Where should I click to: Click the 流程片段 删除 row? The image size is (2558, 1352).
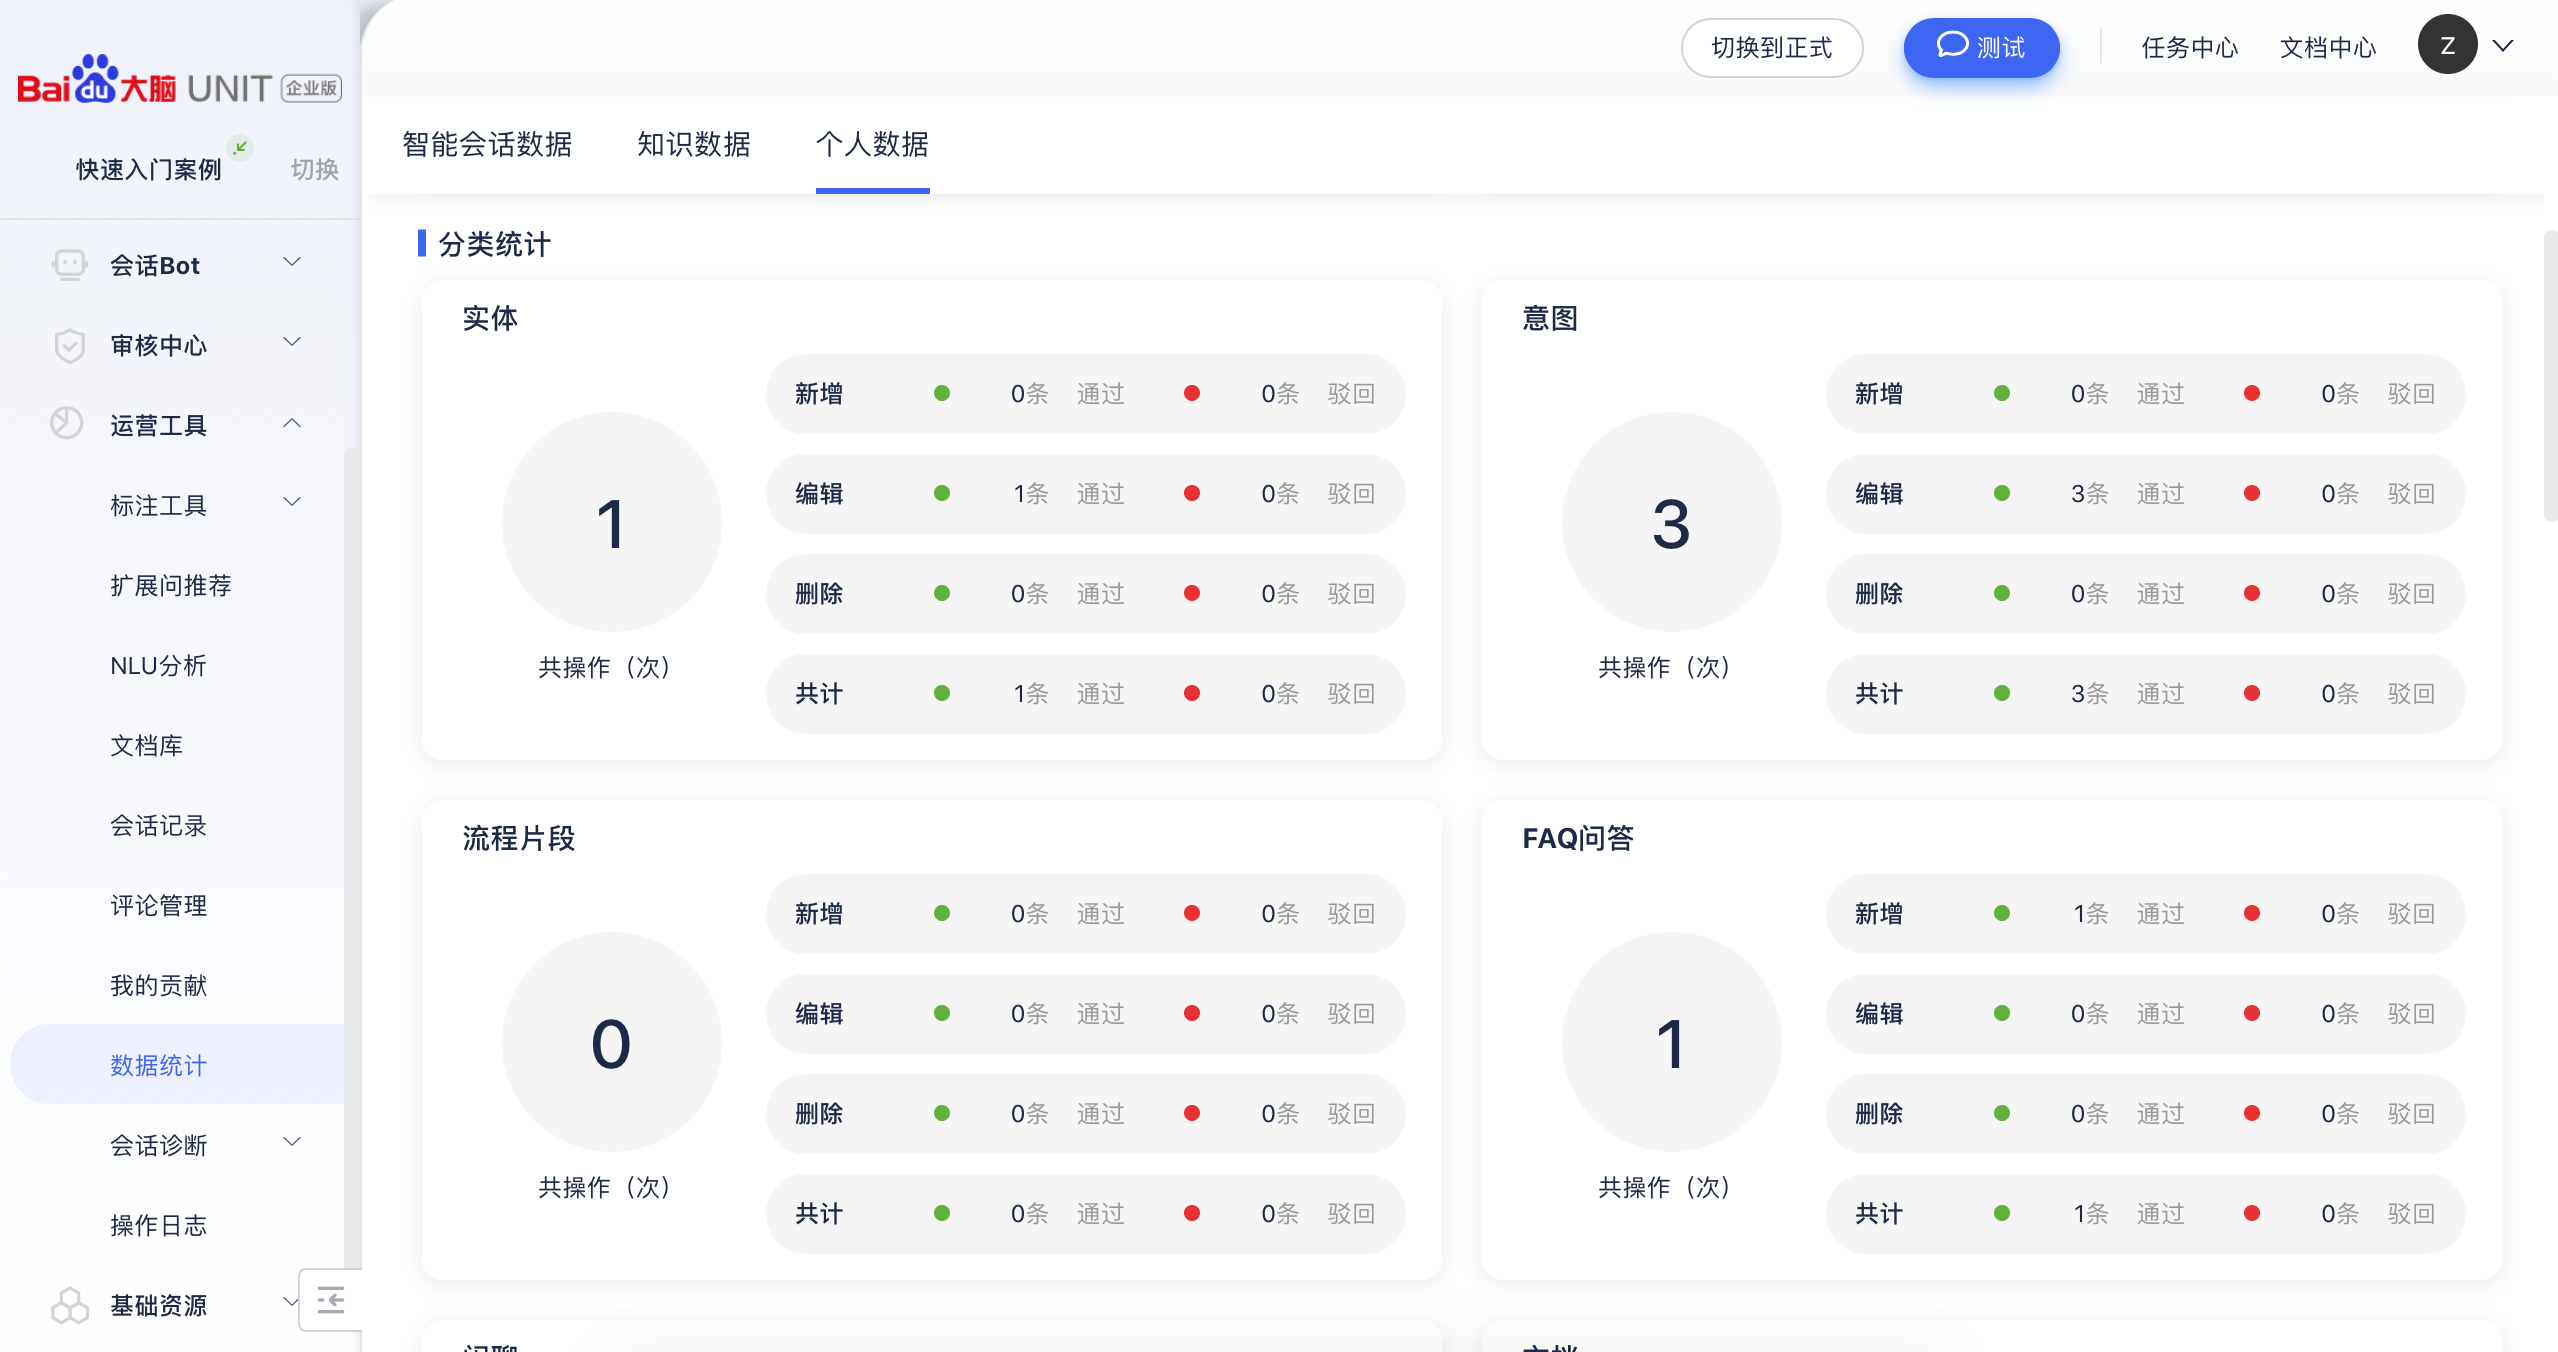[x=1086, y=1114]
